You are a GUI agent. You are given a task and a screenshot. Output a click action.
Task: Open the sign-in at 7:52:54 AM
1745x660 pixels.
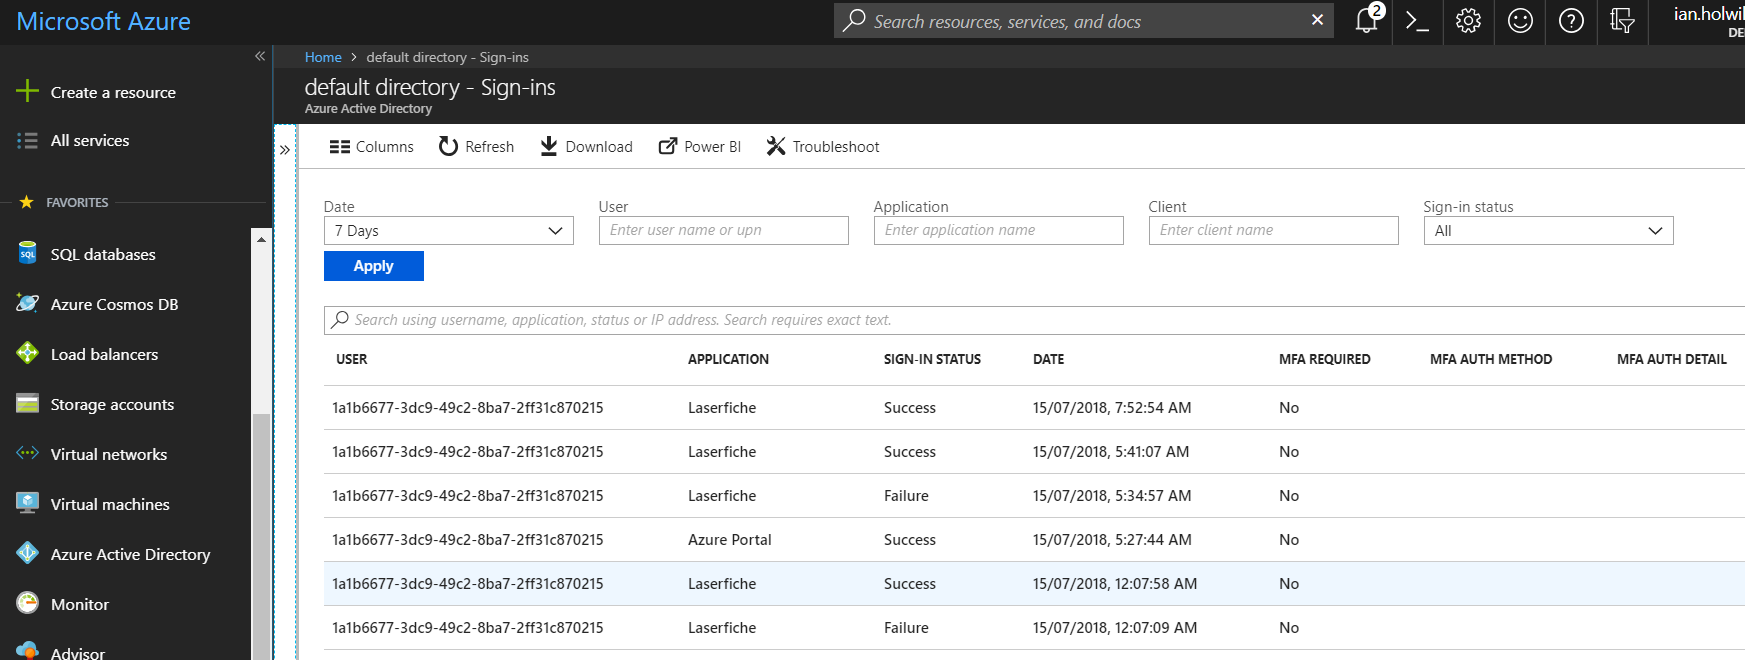[1034, 408]
